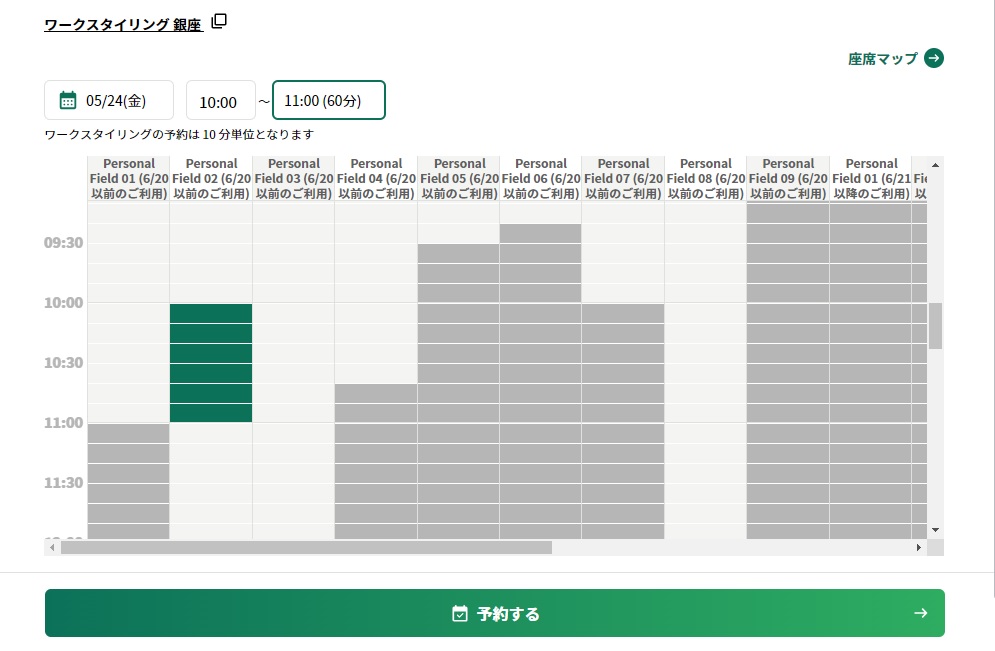The image size is (995, 651).
Task: Click the arrow circle icon beside 座席マップ
Action: tap(934, 58)
